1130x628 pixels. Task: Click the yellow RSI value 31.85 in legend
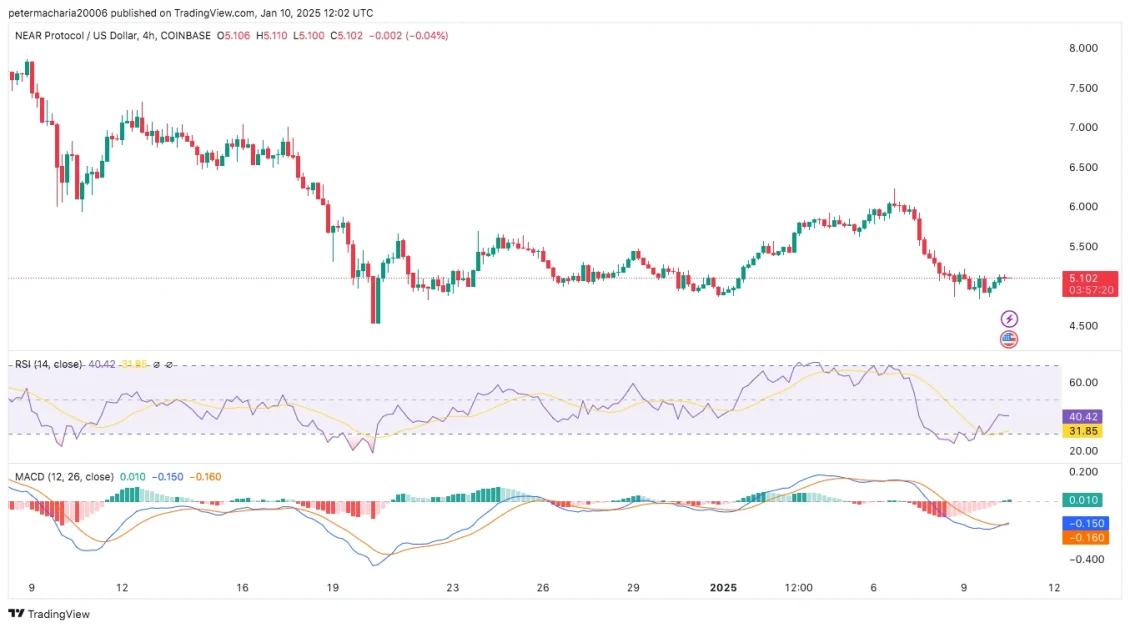(134, 364)
